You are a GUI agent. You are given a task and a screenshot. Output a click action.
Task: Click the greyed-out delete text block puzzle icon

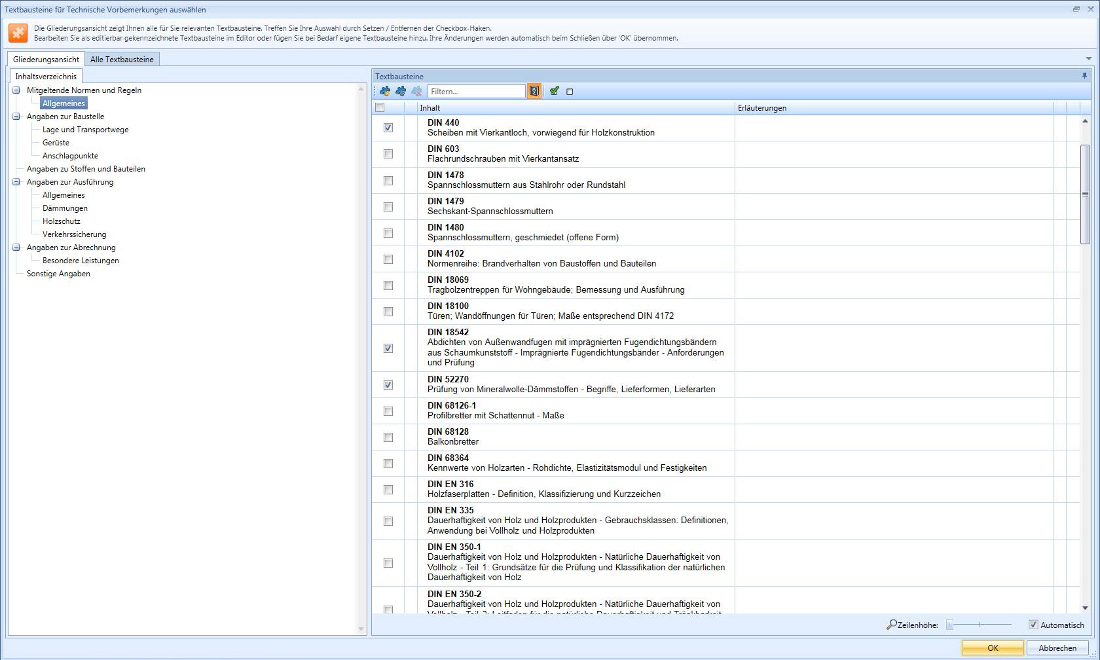(416, 91)
